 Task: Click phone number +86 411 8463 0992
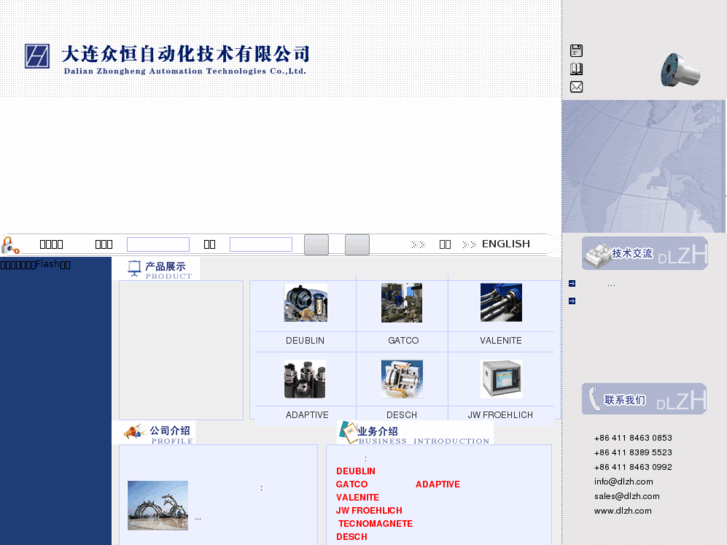tap(633, 467)
